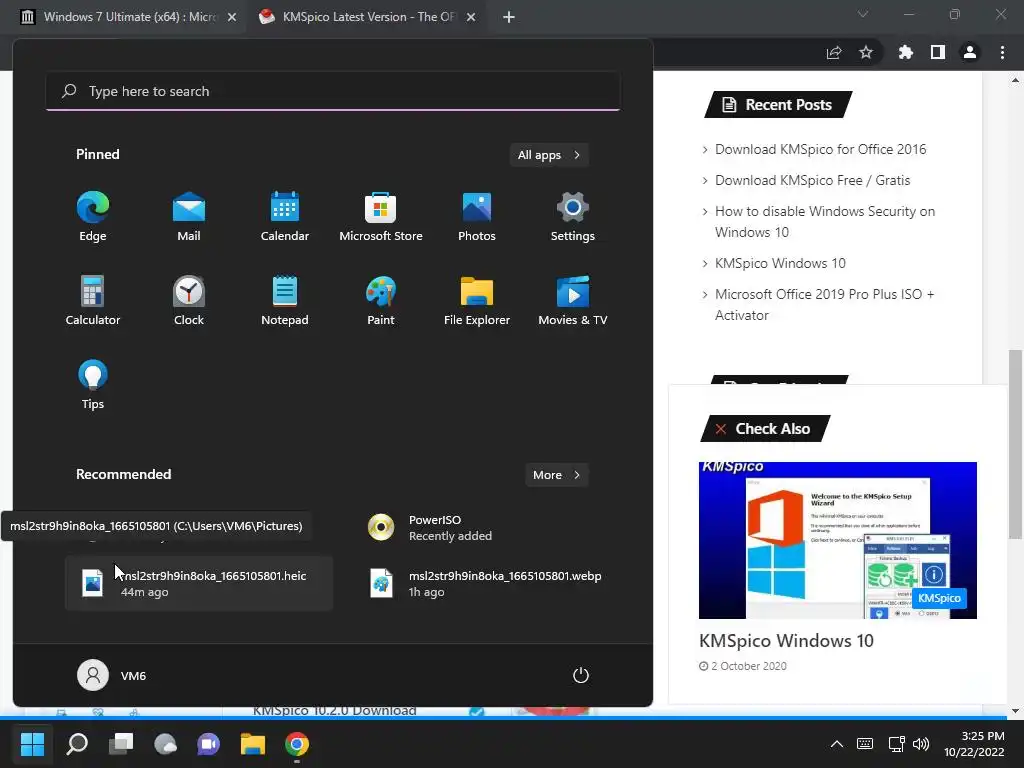The width and height of the screenshot is (1024, 768).
Task: Open Microsoft Store
Action: tap(381, 216)
